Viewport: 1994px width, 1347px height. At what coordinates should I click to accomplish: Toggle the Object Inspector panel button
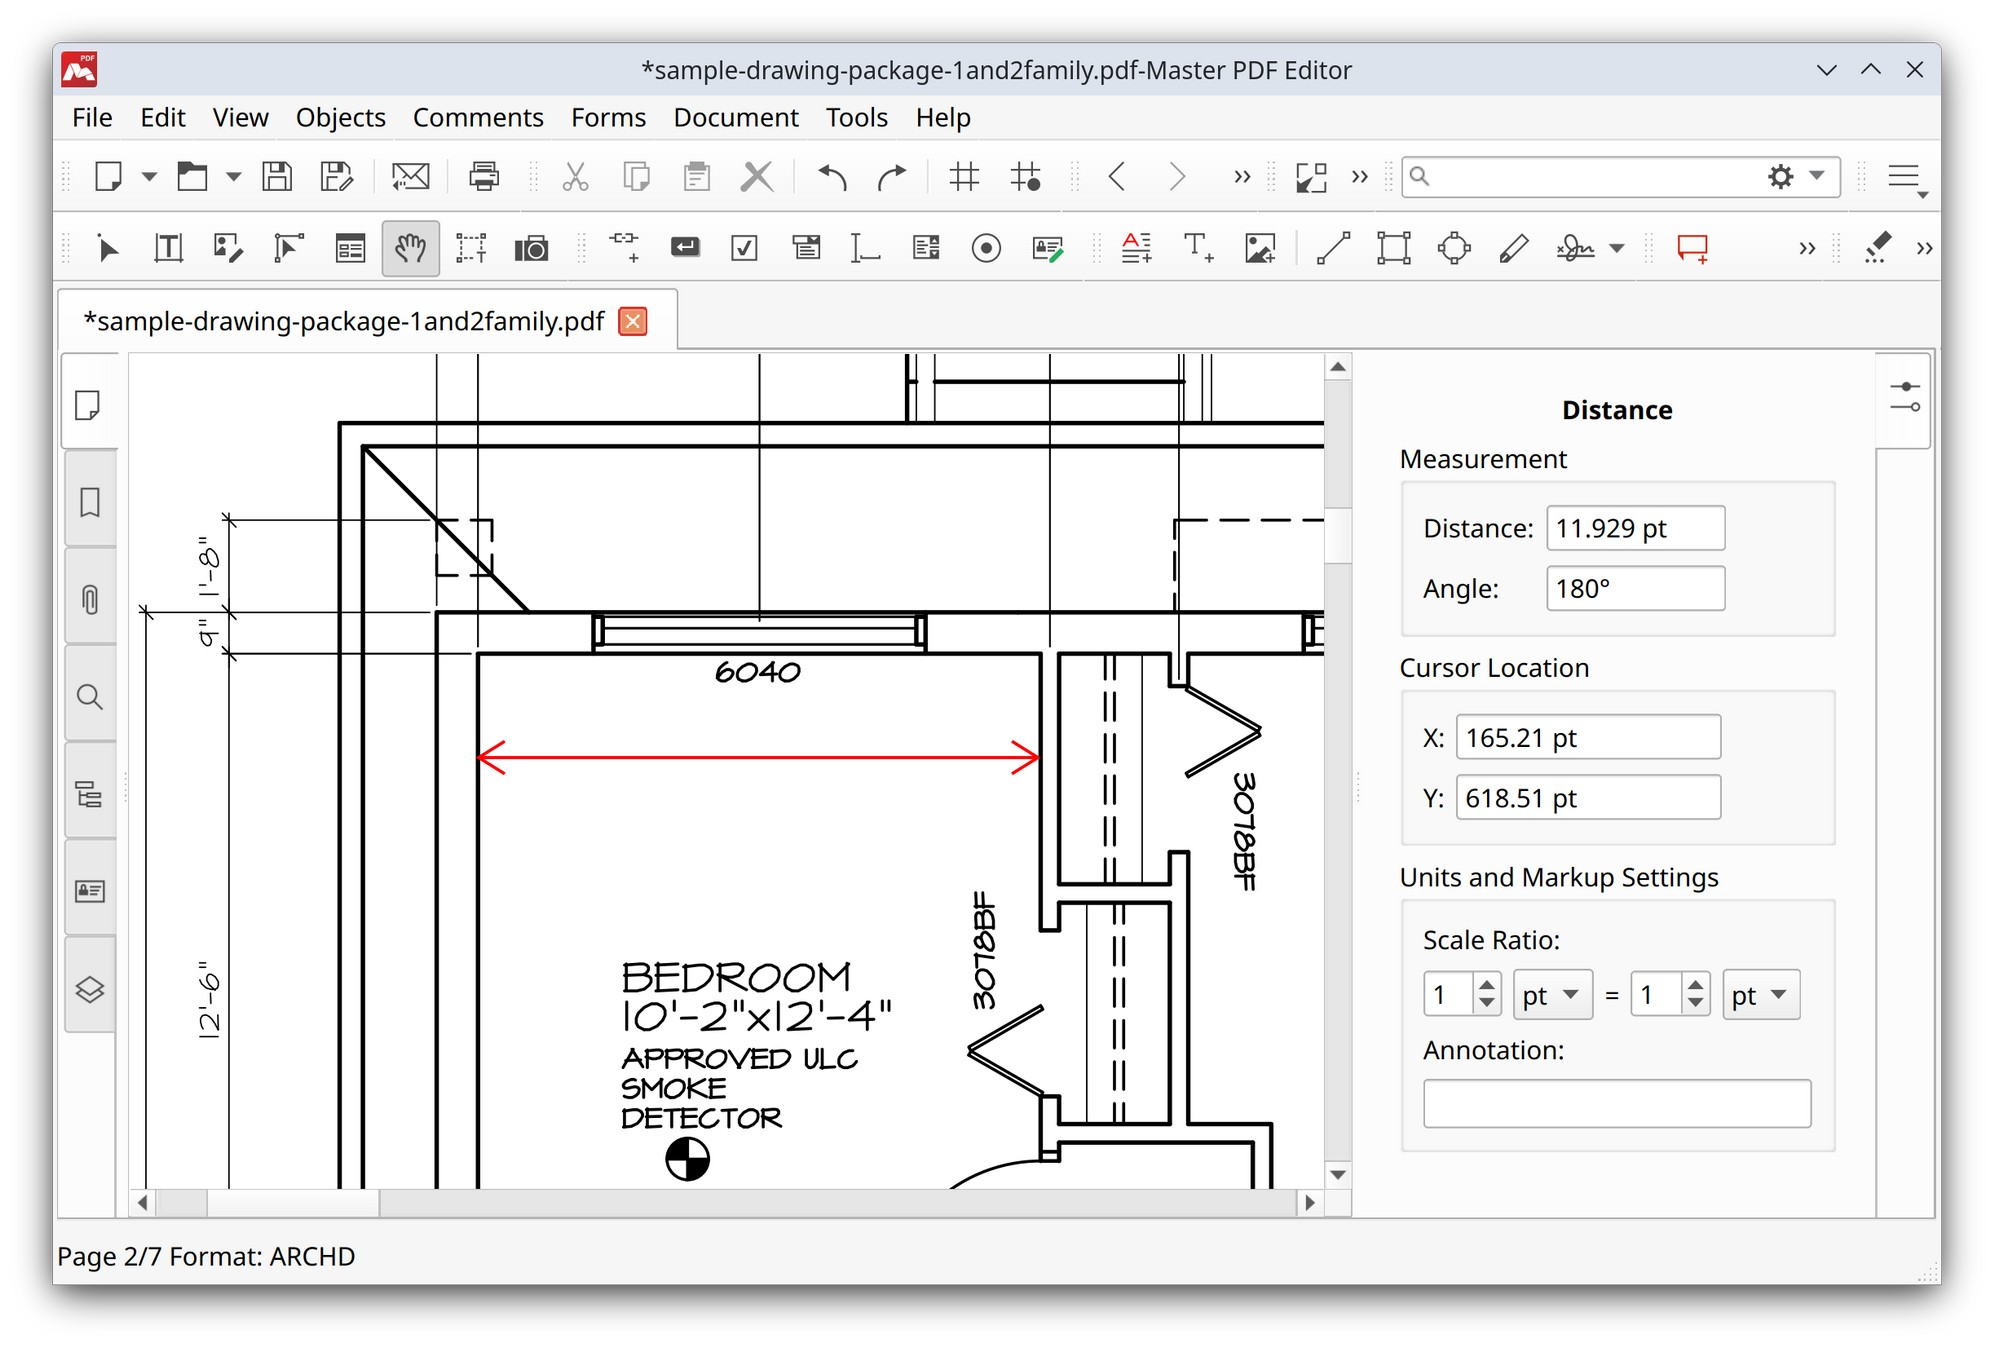1905,398
